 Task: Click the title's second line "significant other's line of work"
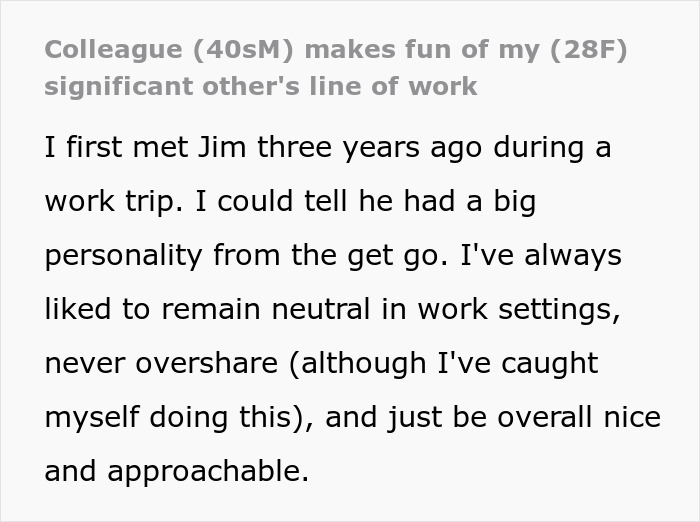[x=261, y=86]
